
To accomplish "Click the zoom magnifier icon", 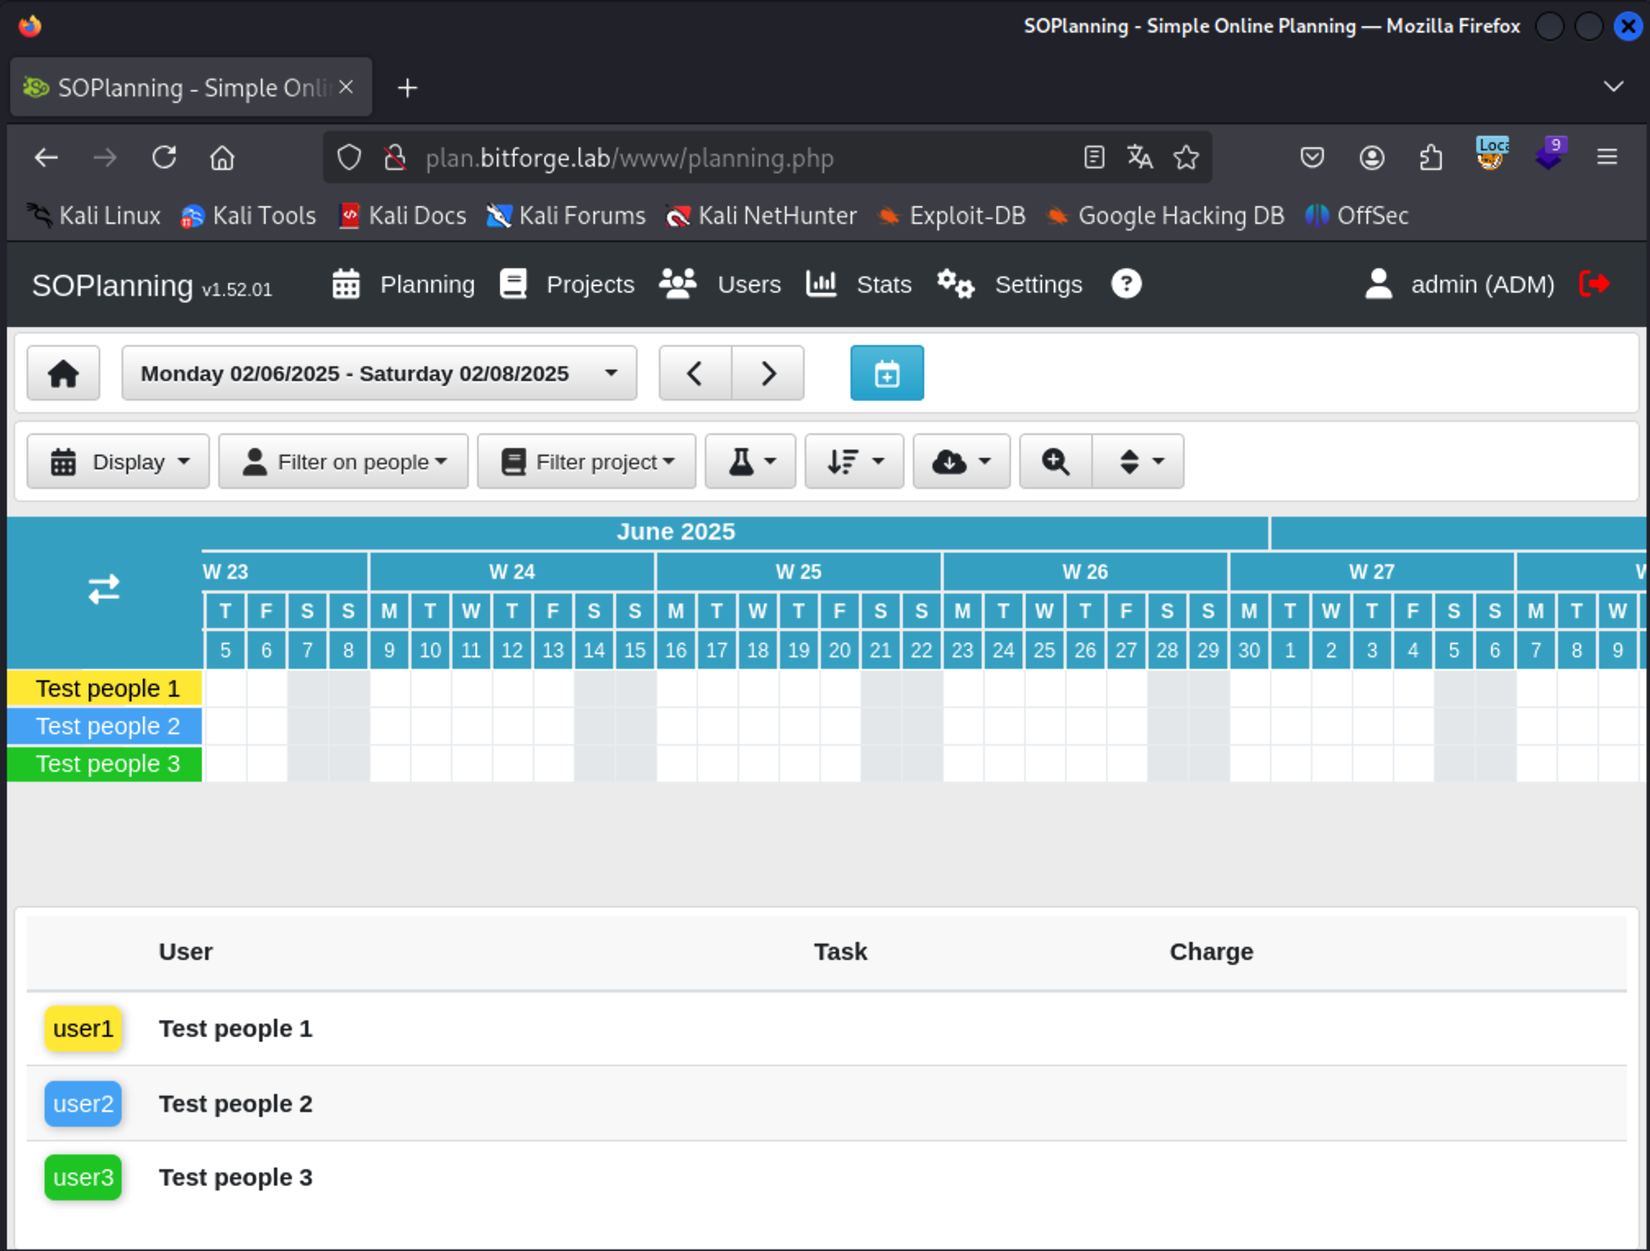I will (1055, 462).
